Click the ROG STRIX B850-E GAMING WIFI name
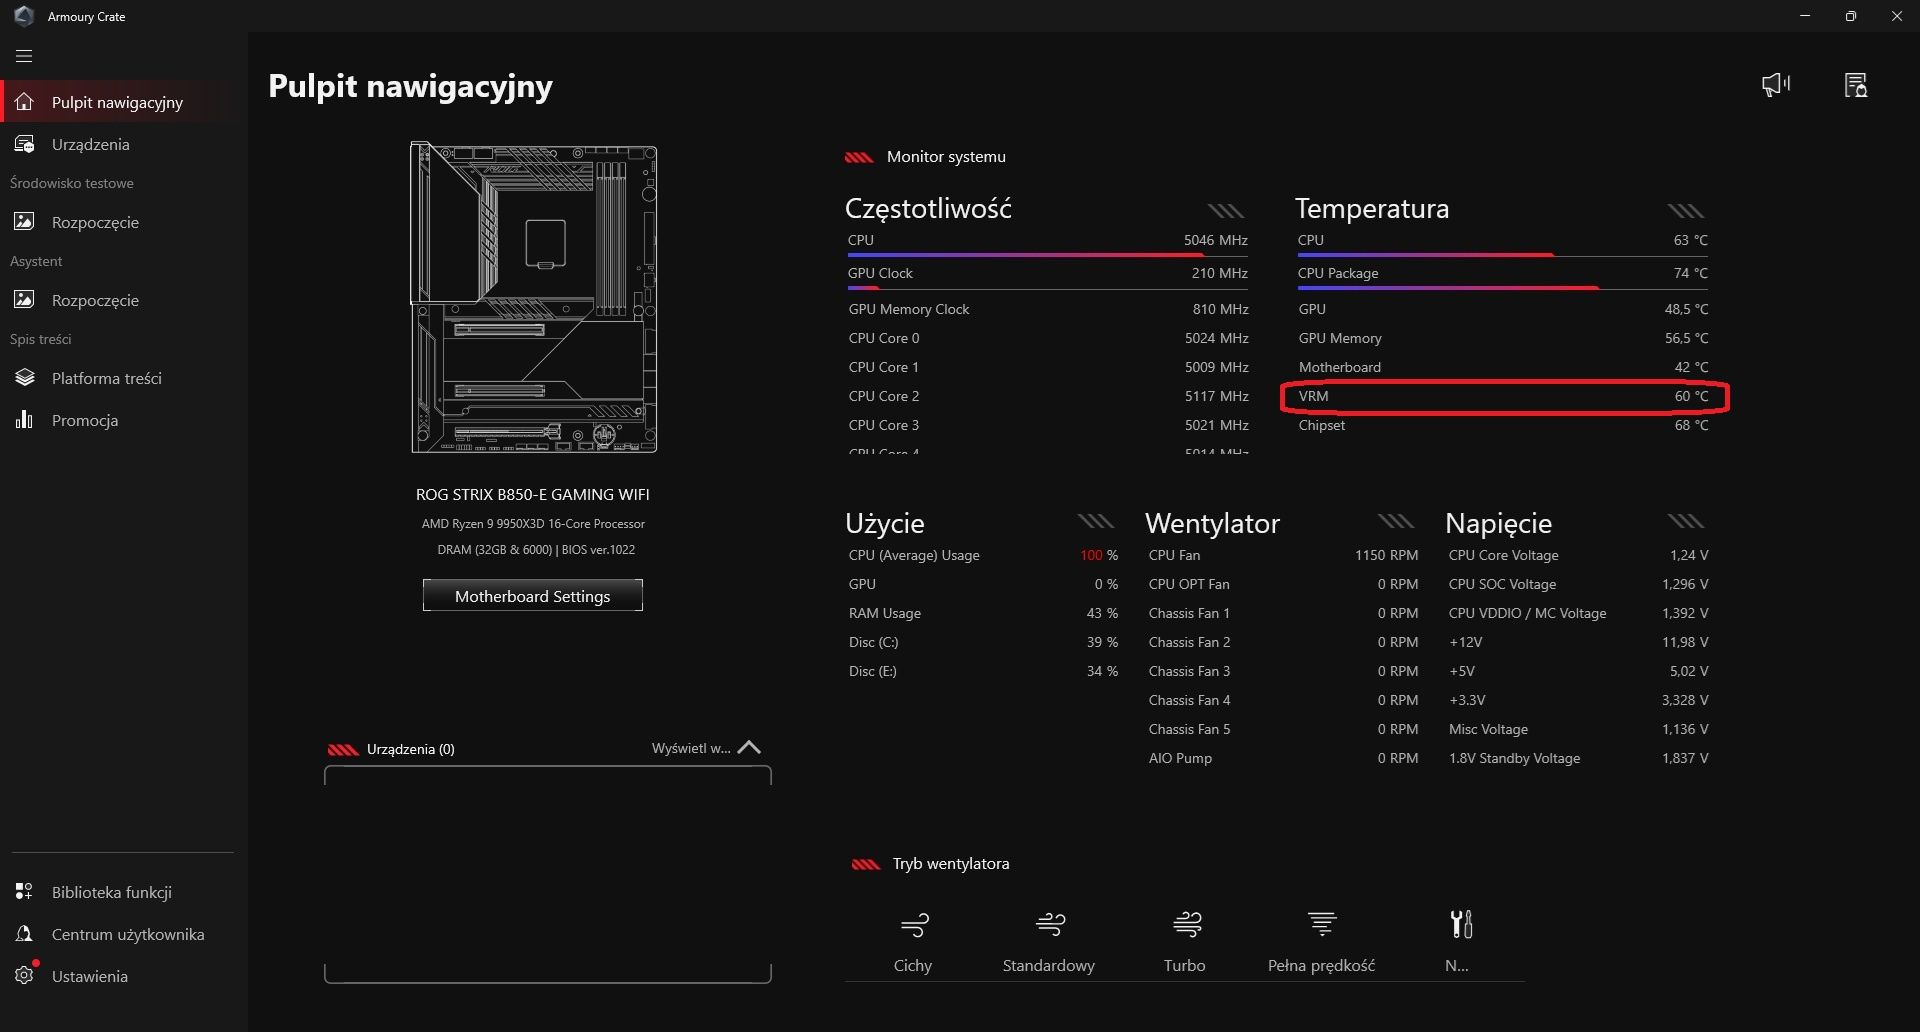This screenshot has width=1920, height=1032. pos(533,494)
